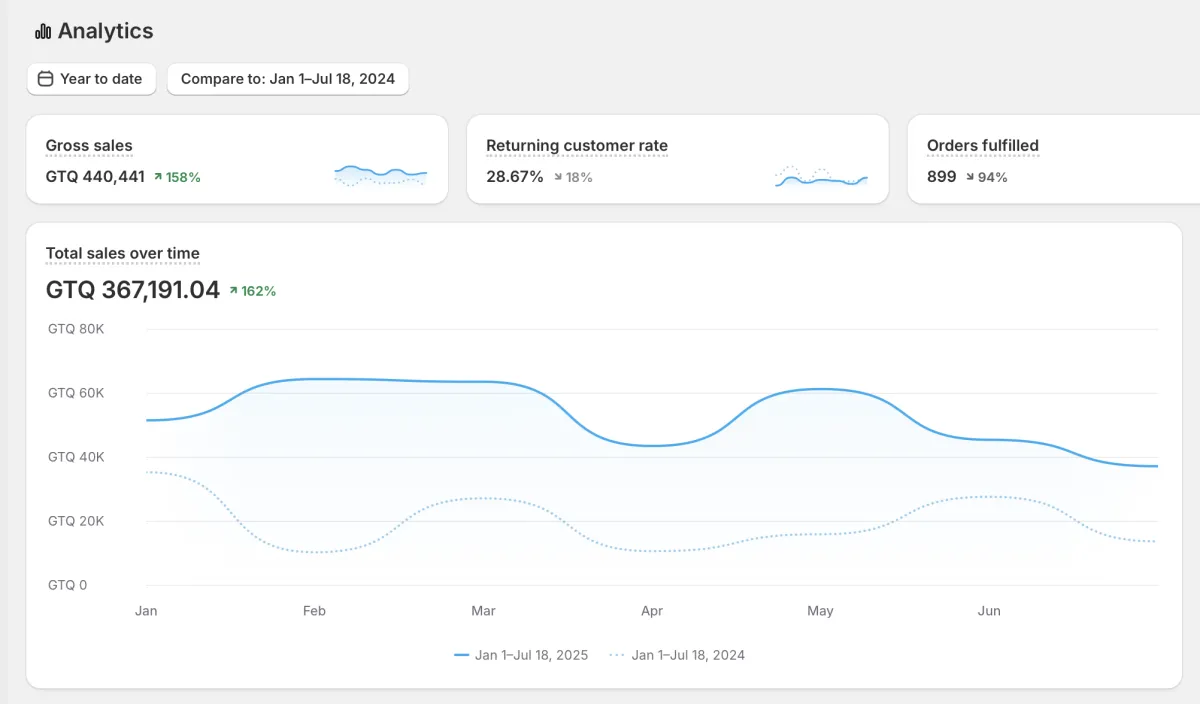
Task: Click the Returning customer rate down-arrow icon
Action: tap(558, 177)
